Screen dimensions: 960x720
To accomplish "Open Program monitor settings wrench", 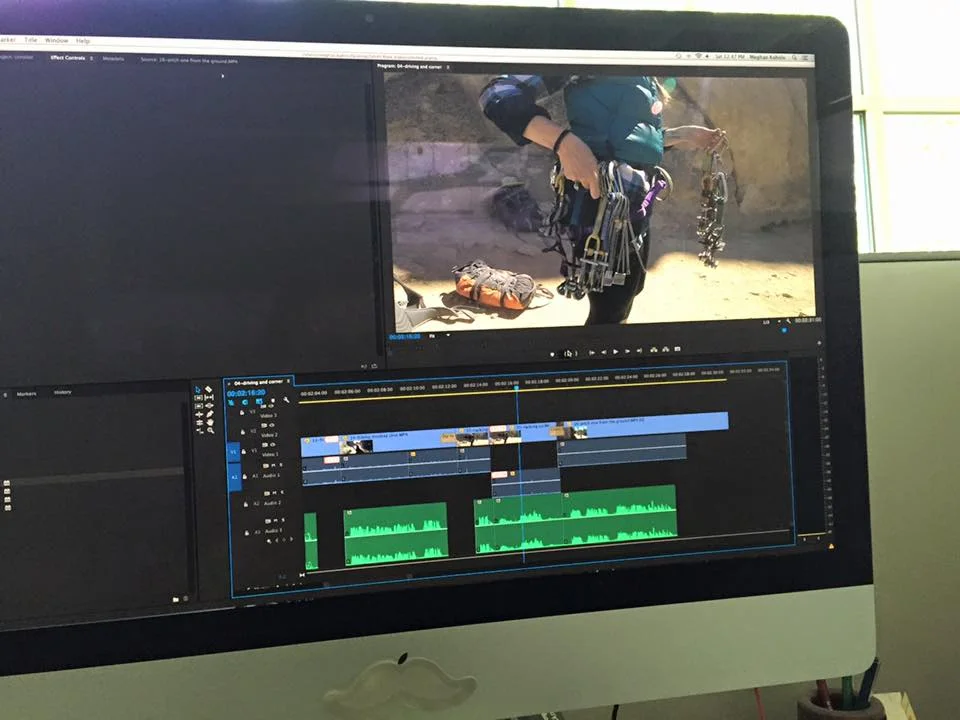I will click(x=789, y=321).
